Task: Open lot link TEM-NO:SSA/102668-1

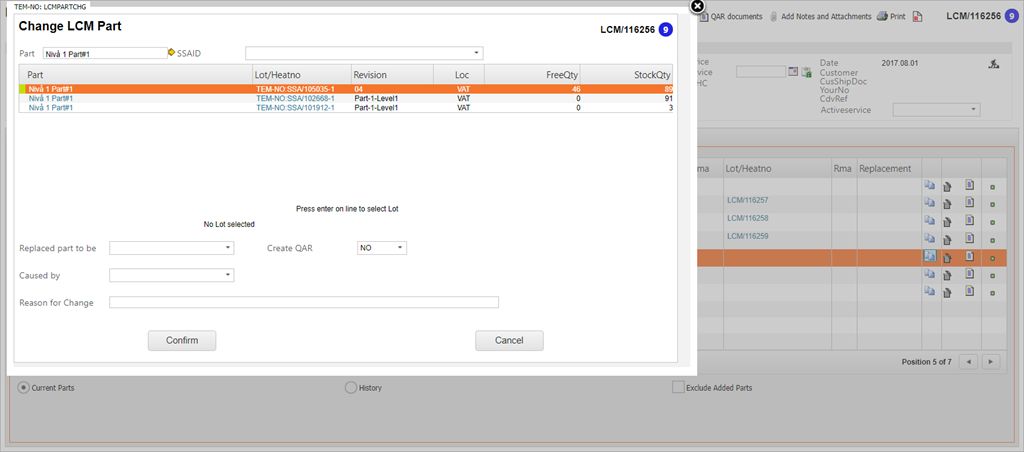Action: click(x=295, y=98)
